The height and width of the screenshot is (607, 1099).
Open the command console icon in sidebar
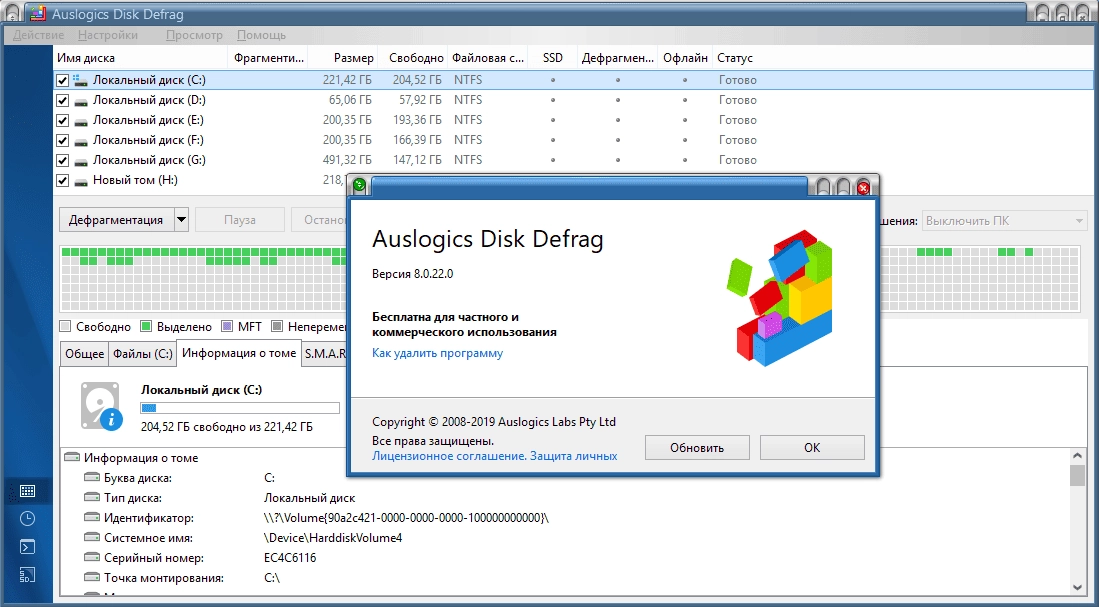point(27,547)
